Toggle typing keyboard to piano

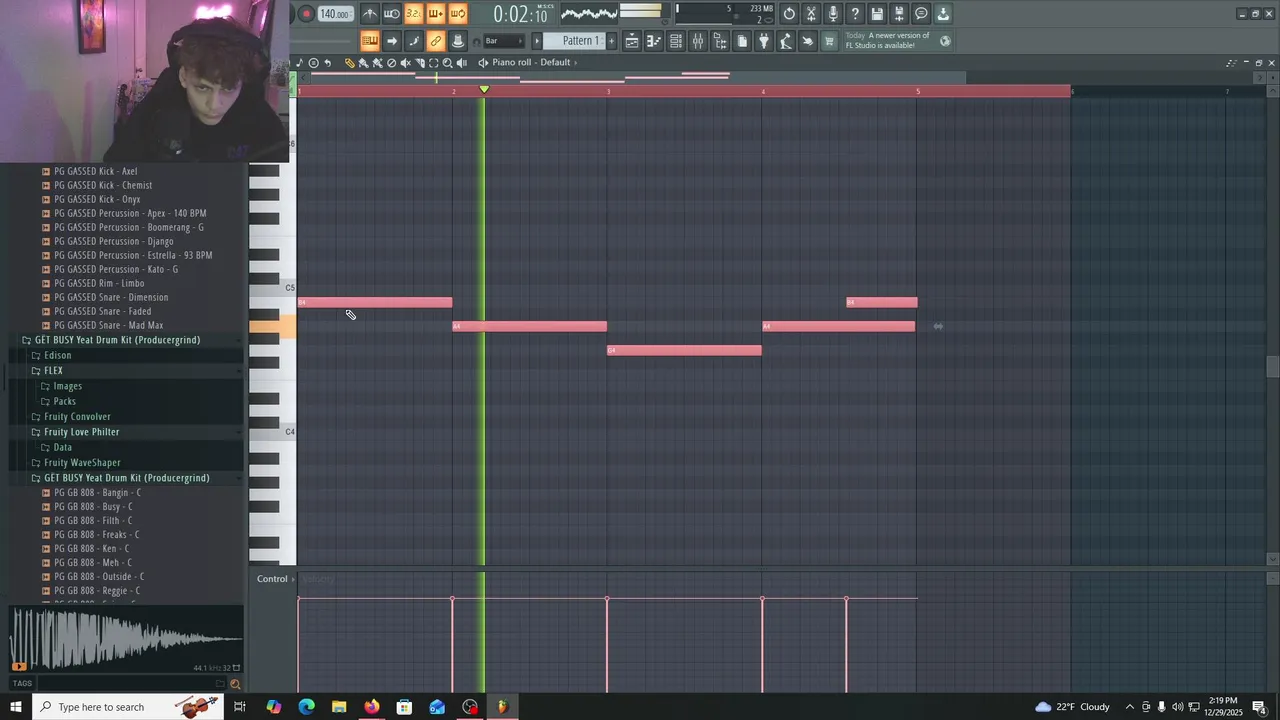[370, 41]
